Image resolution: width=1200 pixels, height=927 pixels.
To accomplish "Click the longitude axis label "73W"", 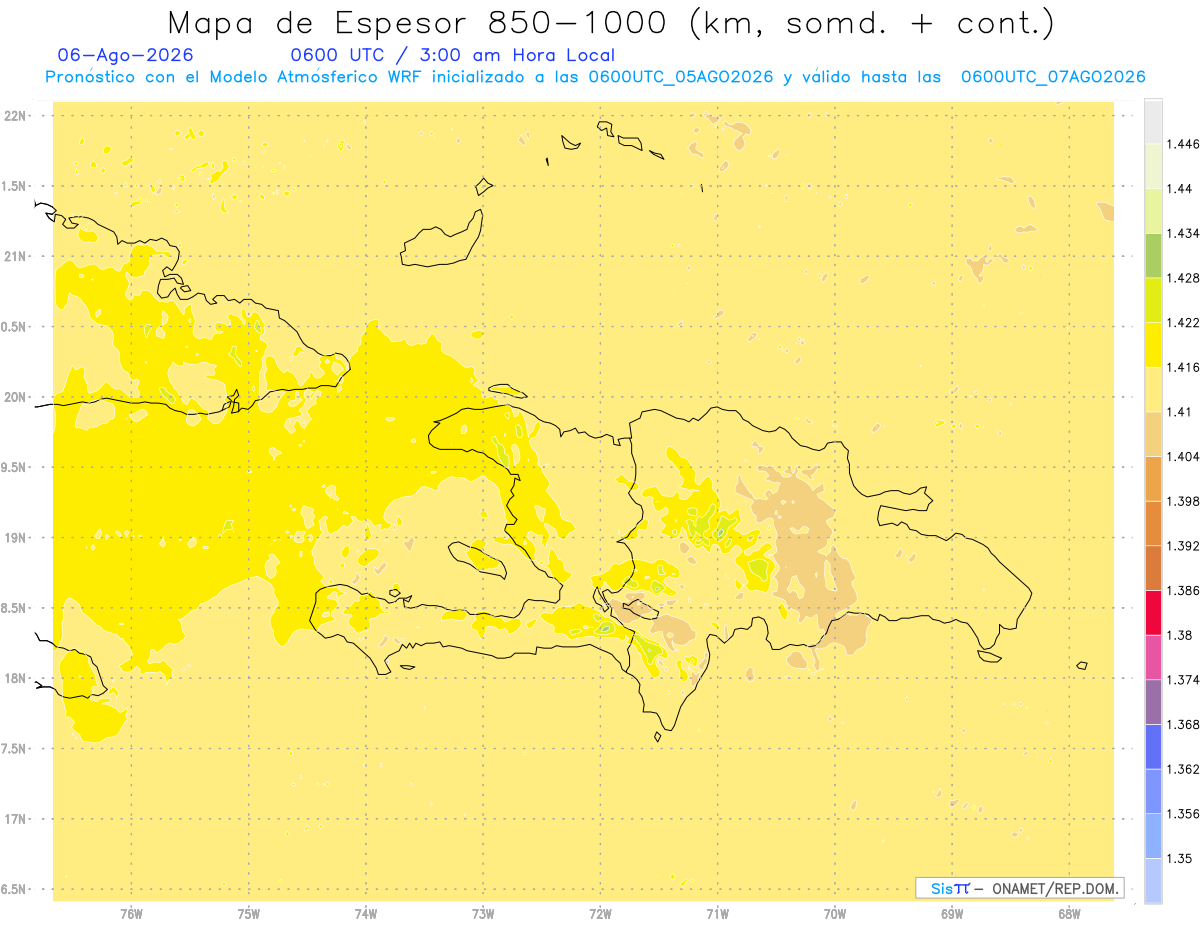I will point(483,914).
